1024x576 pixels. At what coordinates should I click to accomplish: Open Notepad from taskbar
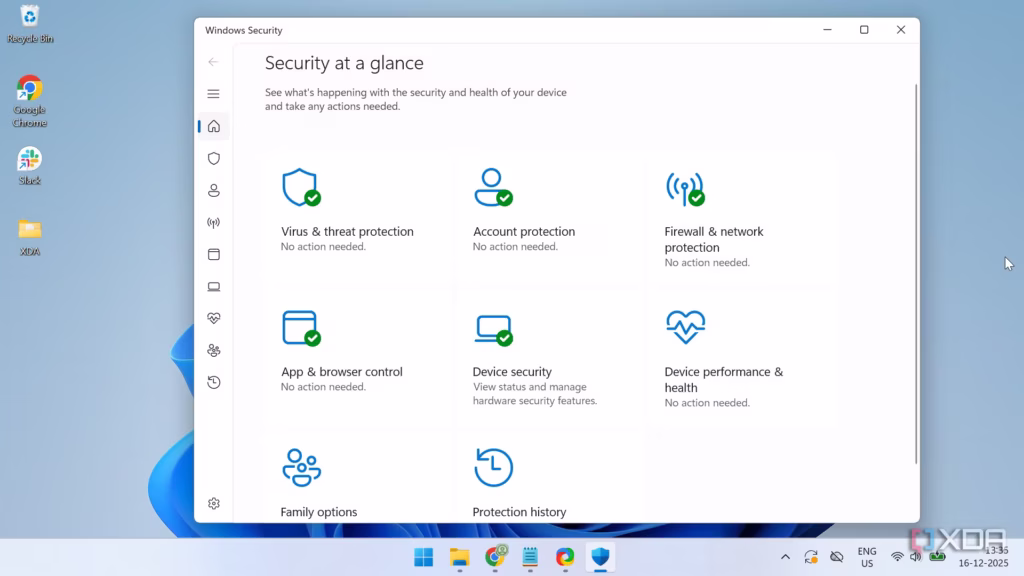coord(530,557)
